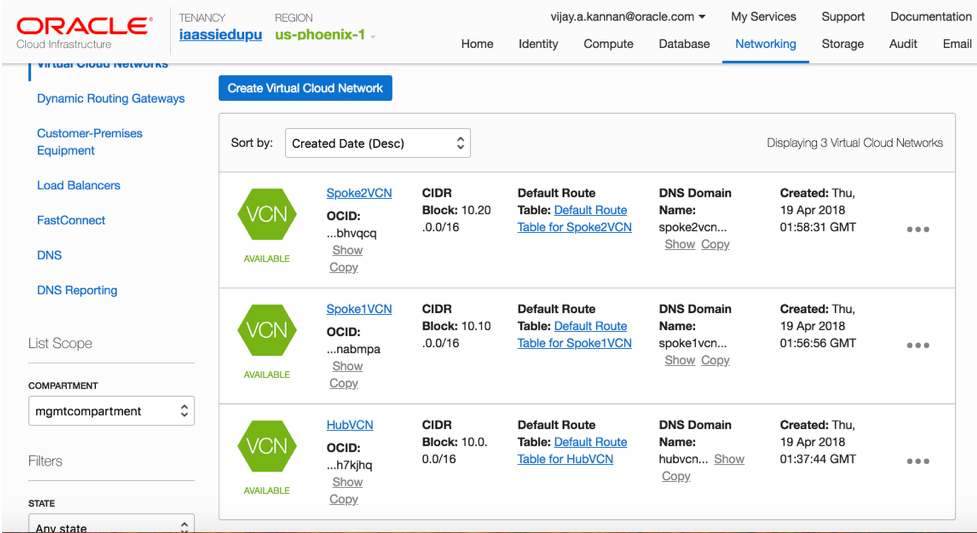The height and width of the screenshot is (533, 977).
Task: Click the iaassiedupu tenancy link
Action: click(221, 35)
